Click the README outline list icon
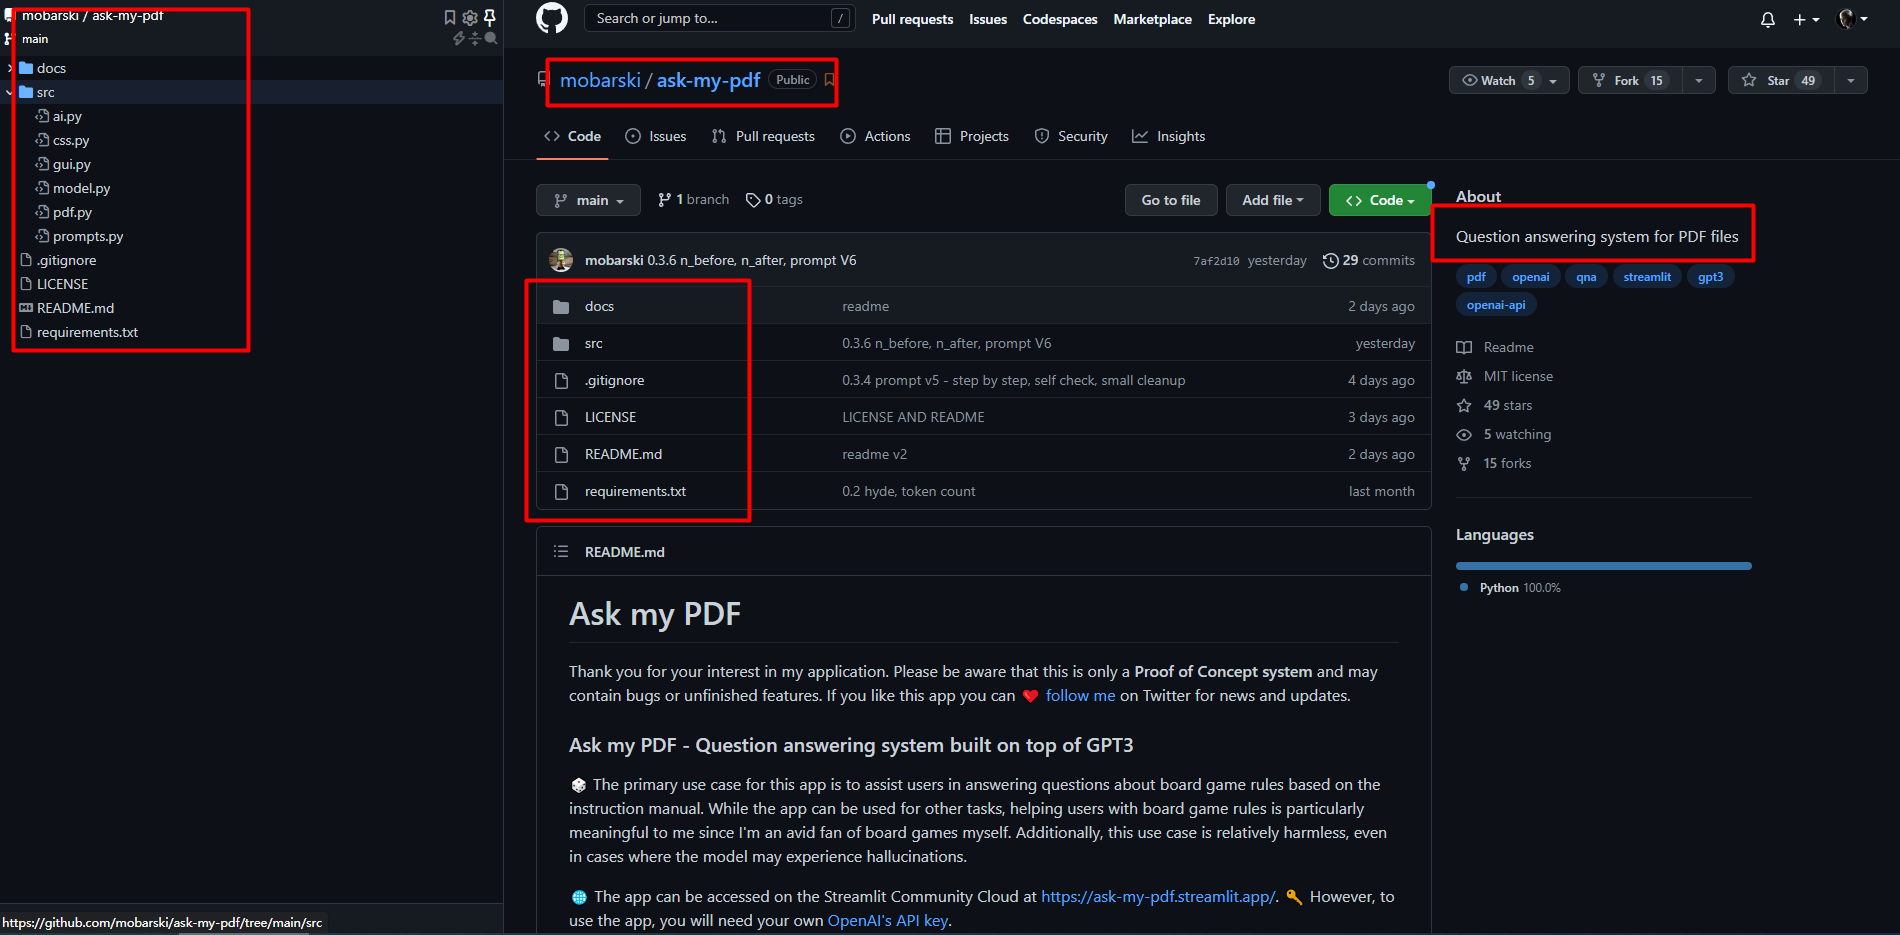This screenshot has height=935, width=1900. point(561,552)
